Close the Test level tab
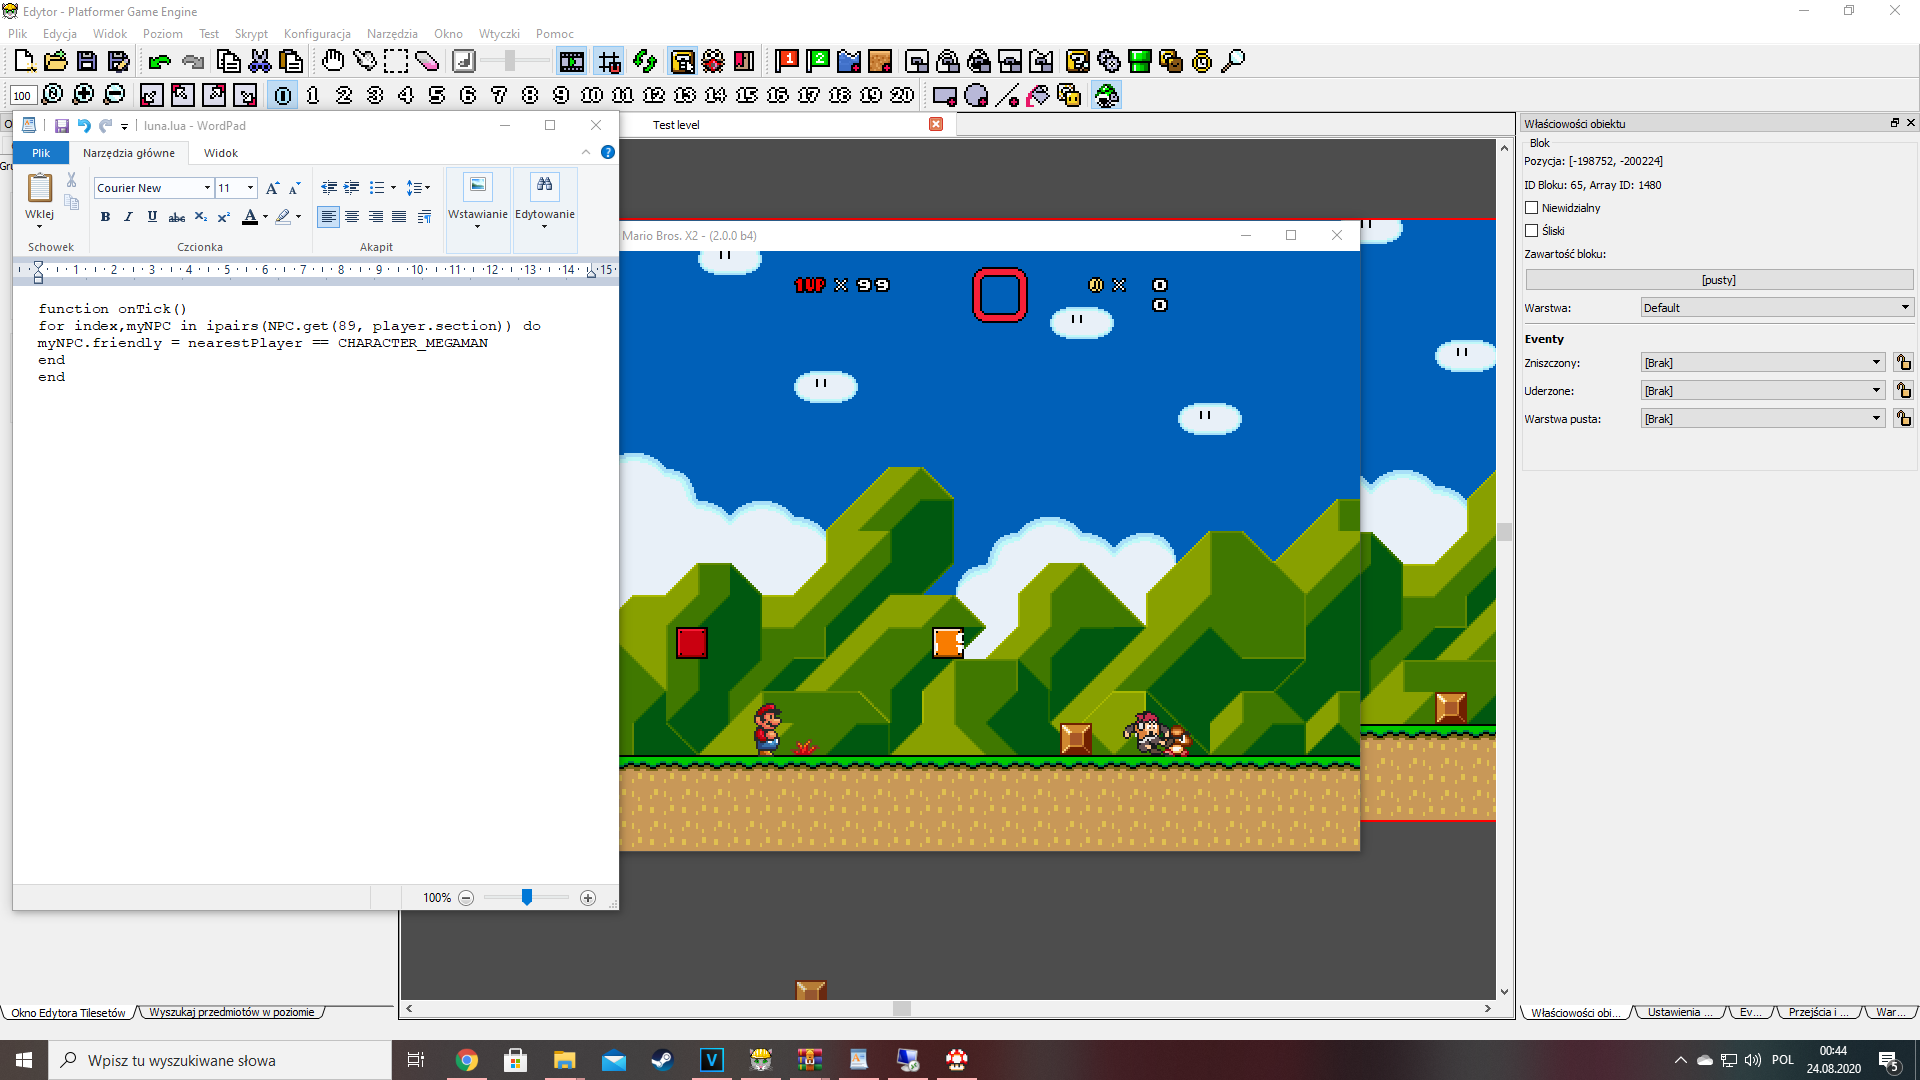The image size is (1920, 1080). click(936, 124)
